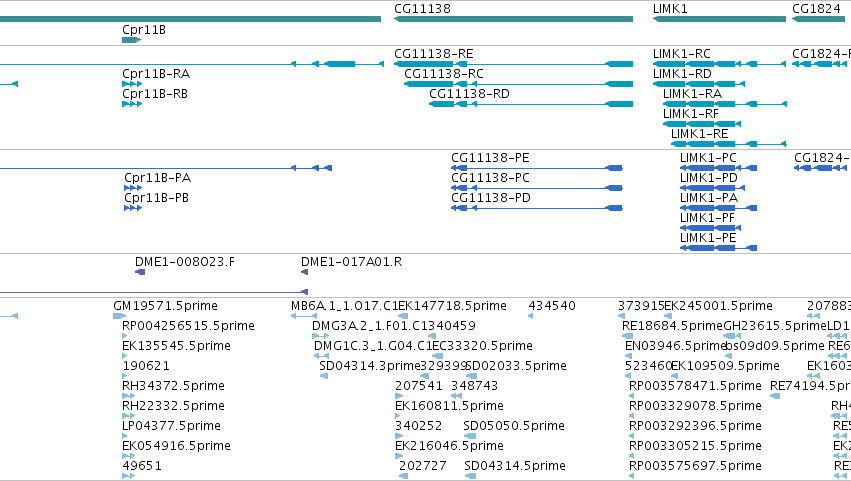
Task: Click EST label RP003575697.5prime
Action: [695, 466]
